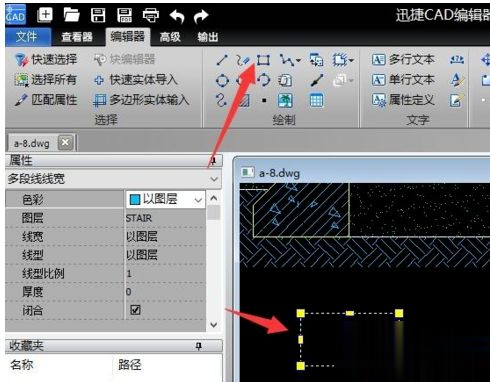
Task: Insert an image with the palm tree icon
Action: (x=285, y=100)
